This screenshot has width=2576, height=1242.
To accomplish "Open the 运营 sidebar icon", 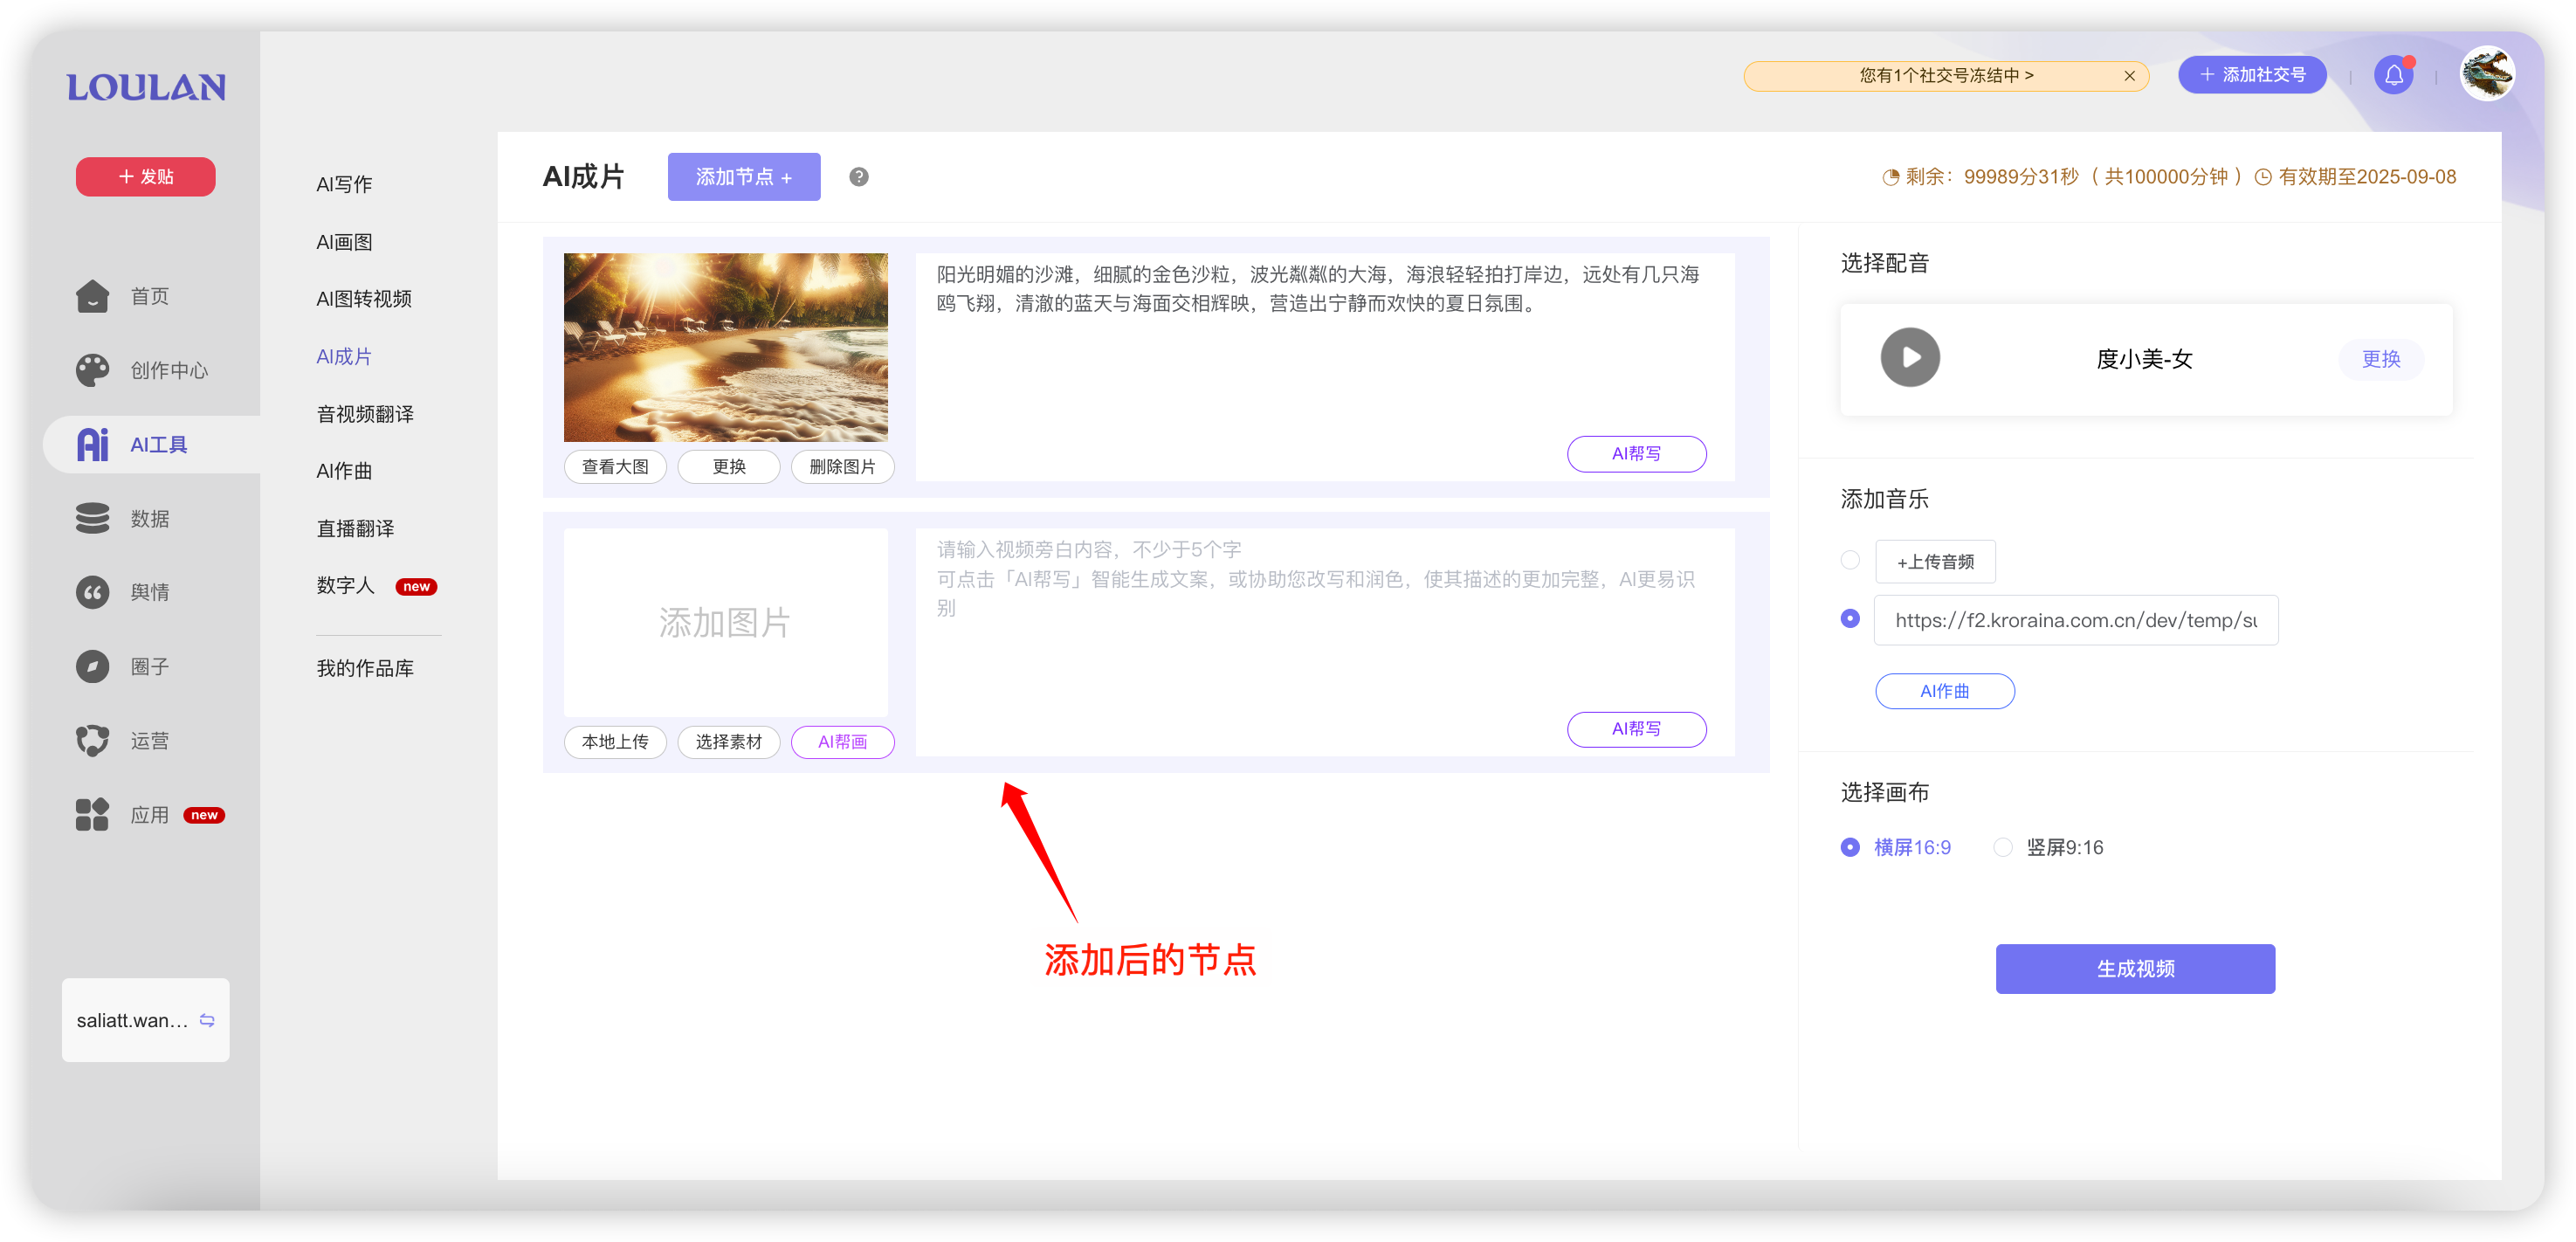I will [x=93, y=740].
